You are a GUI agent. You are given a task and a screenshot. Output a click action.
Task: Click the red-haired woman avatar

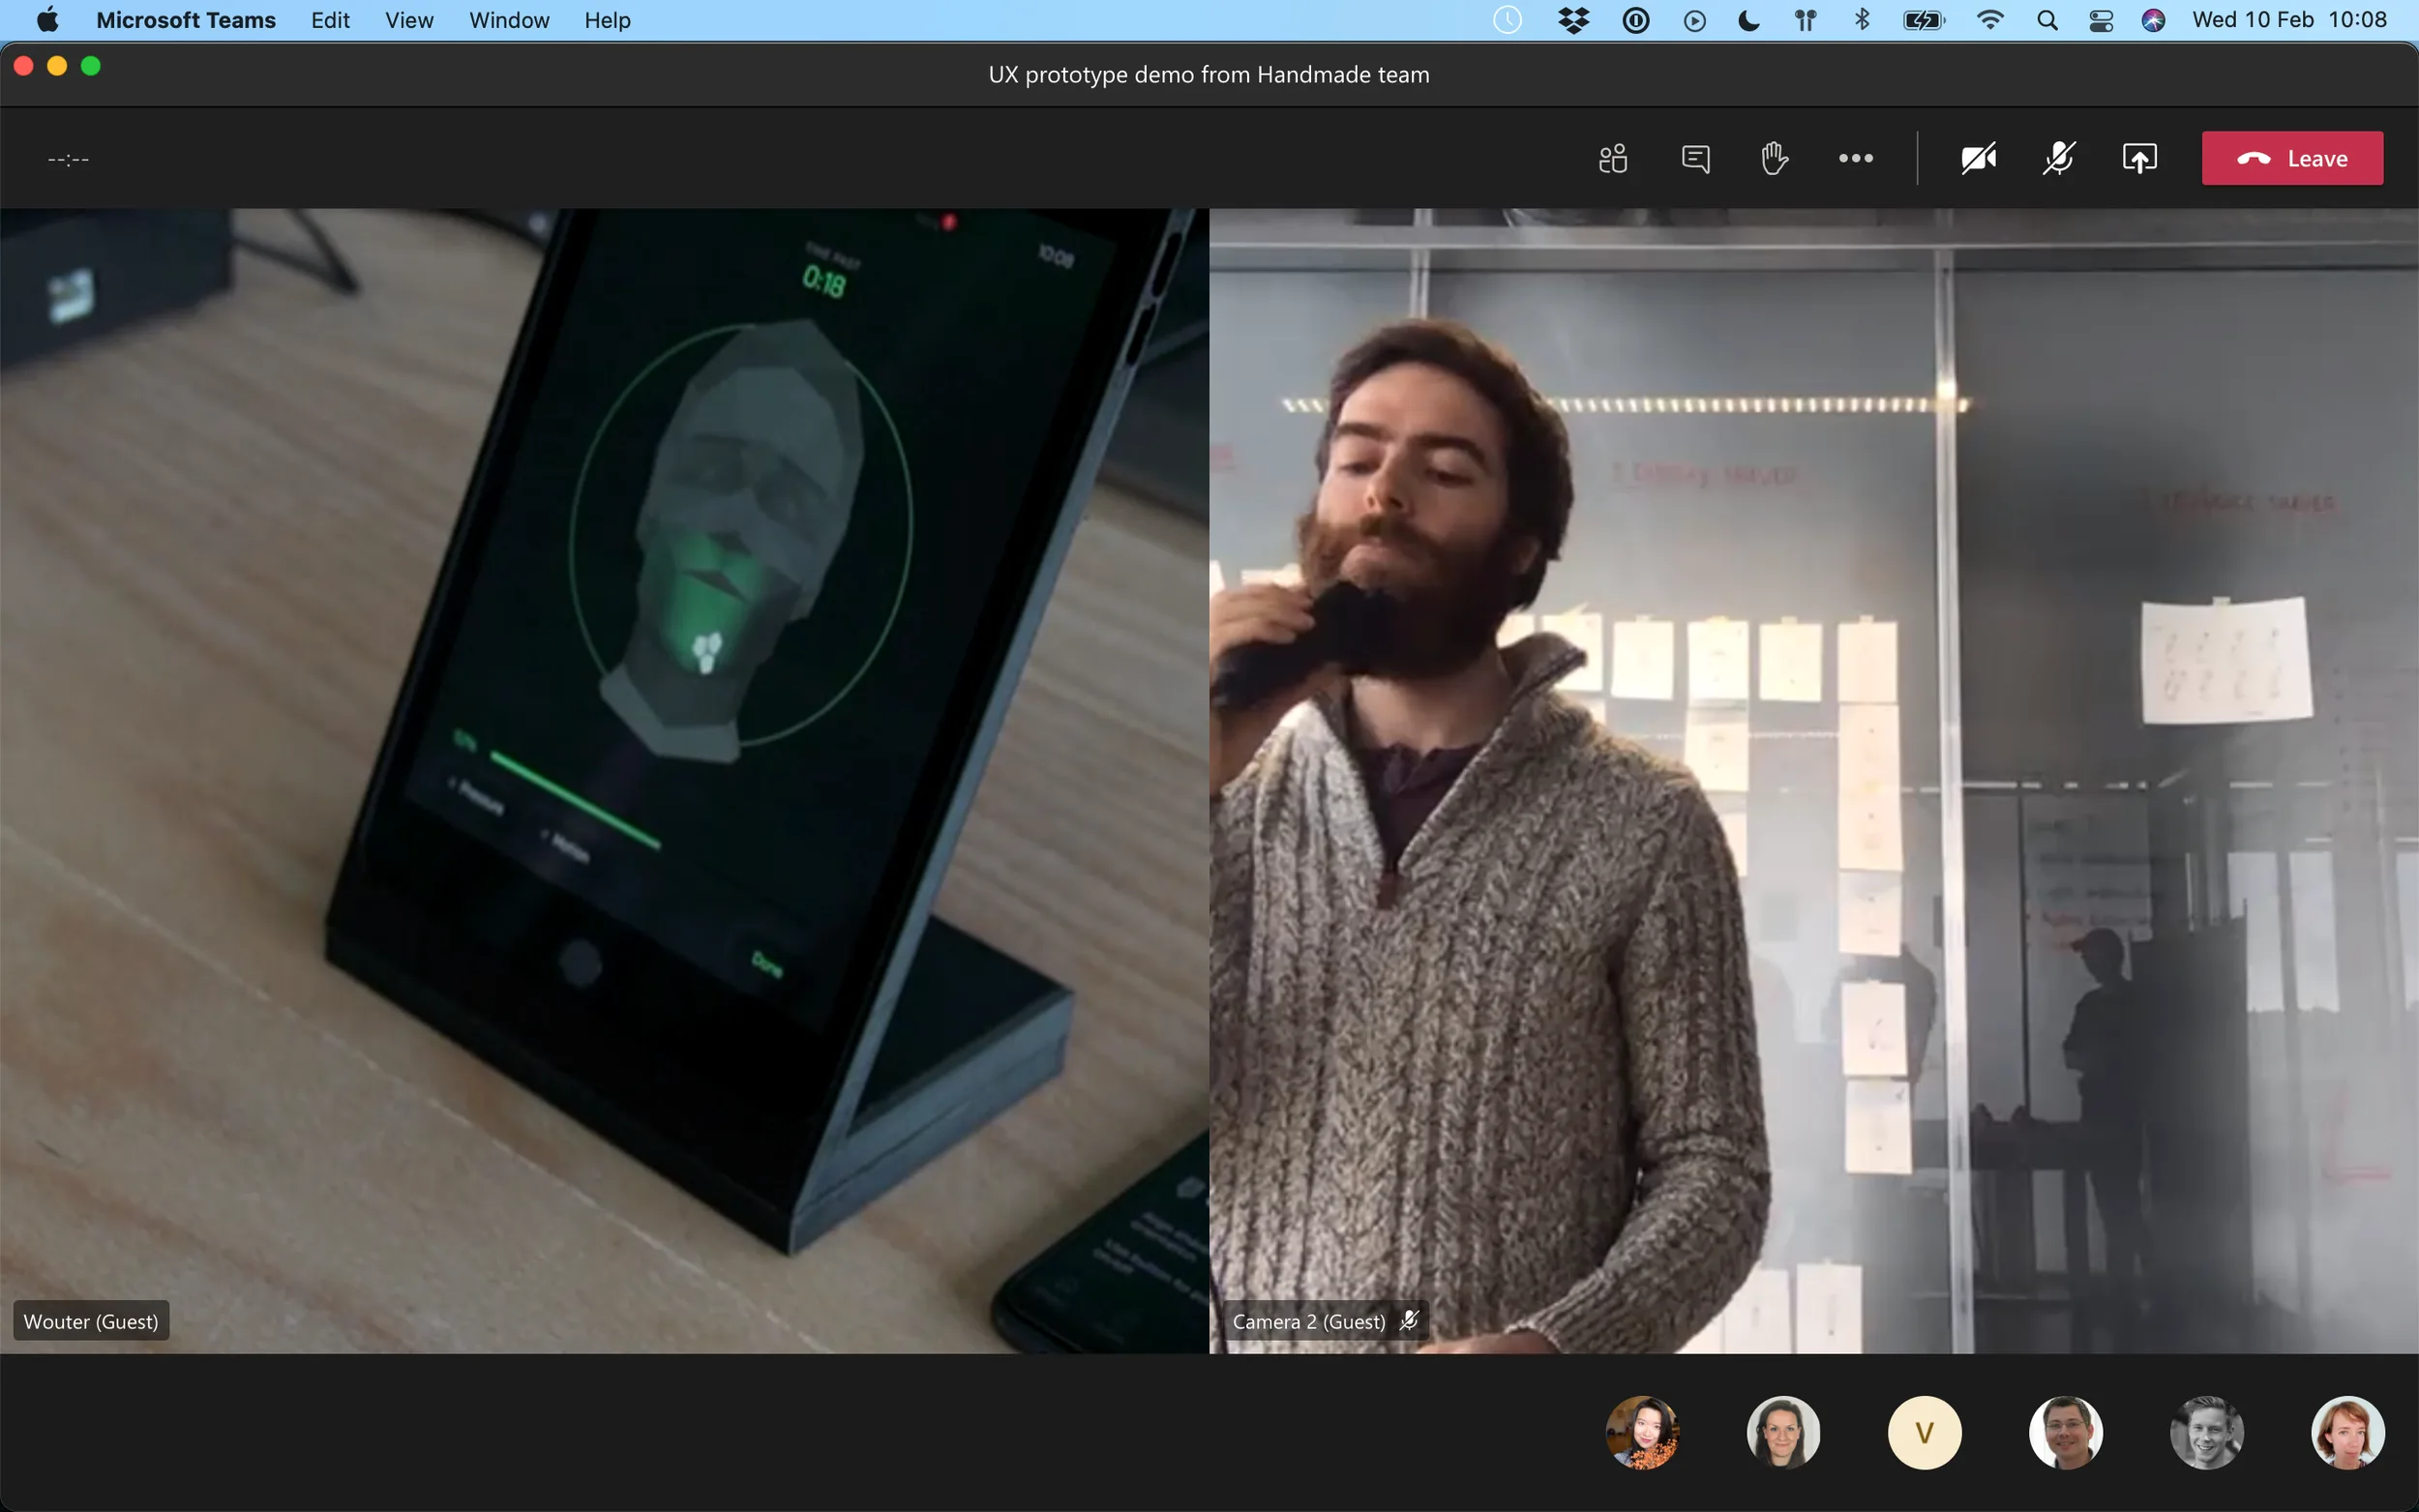2347,1432
